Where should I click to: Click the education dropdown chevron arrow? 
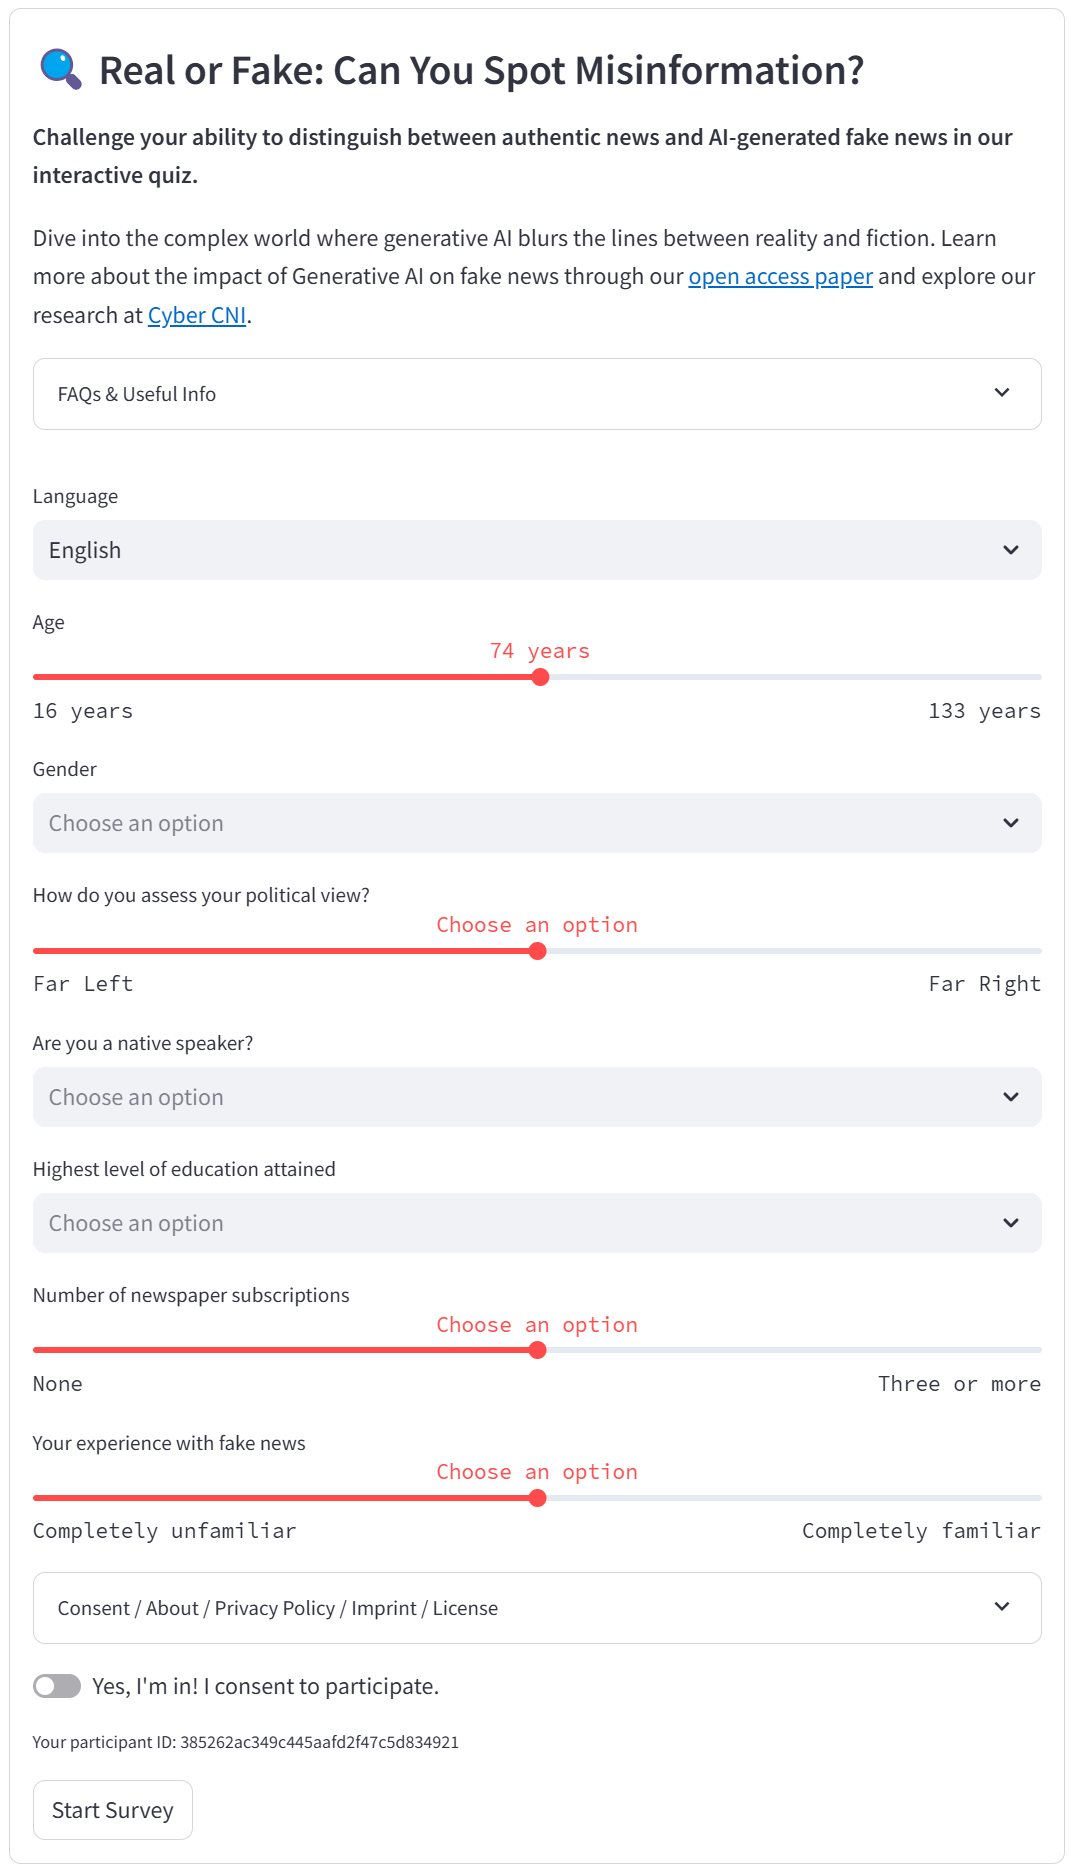pos(1011,1223)
